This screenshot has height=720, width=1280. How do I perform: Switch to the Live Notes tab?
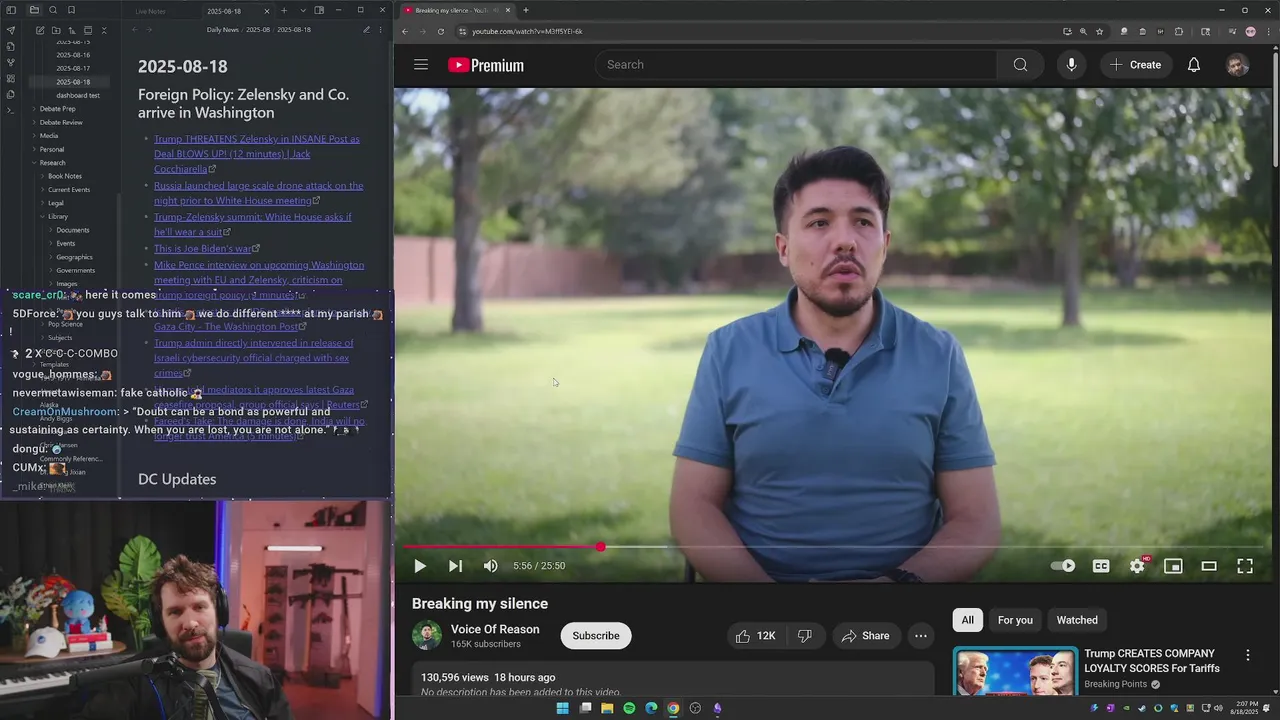pyautogui.click(x=151, y=11)
